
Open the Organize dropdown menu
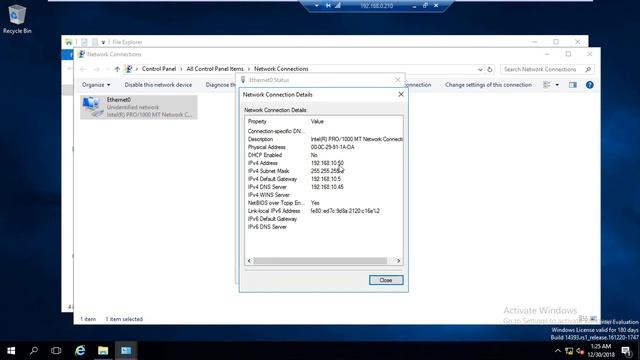point(96,85)
